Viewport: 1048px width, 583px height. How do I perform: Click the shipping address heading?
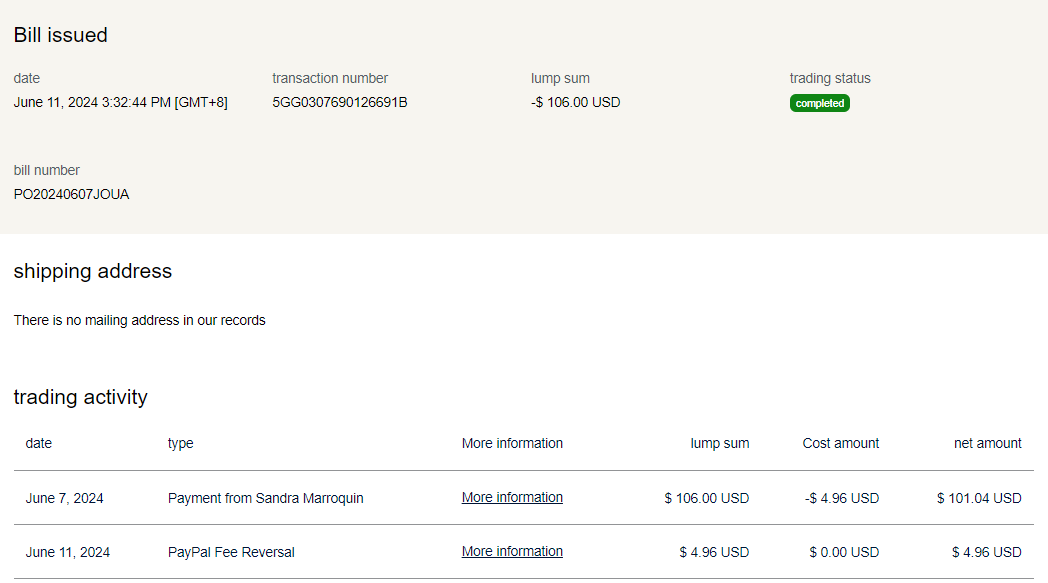(92, 271)
